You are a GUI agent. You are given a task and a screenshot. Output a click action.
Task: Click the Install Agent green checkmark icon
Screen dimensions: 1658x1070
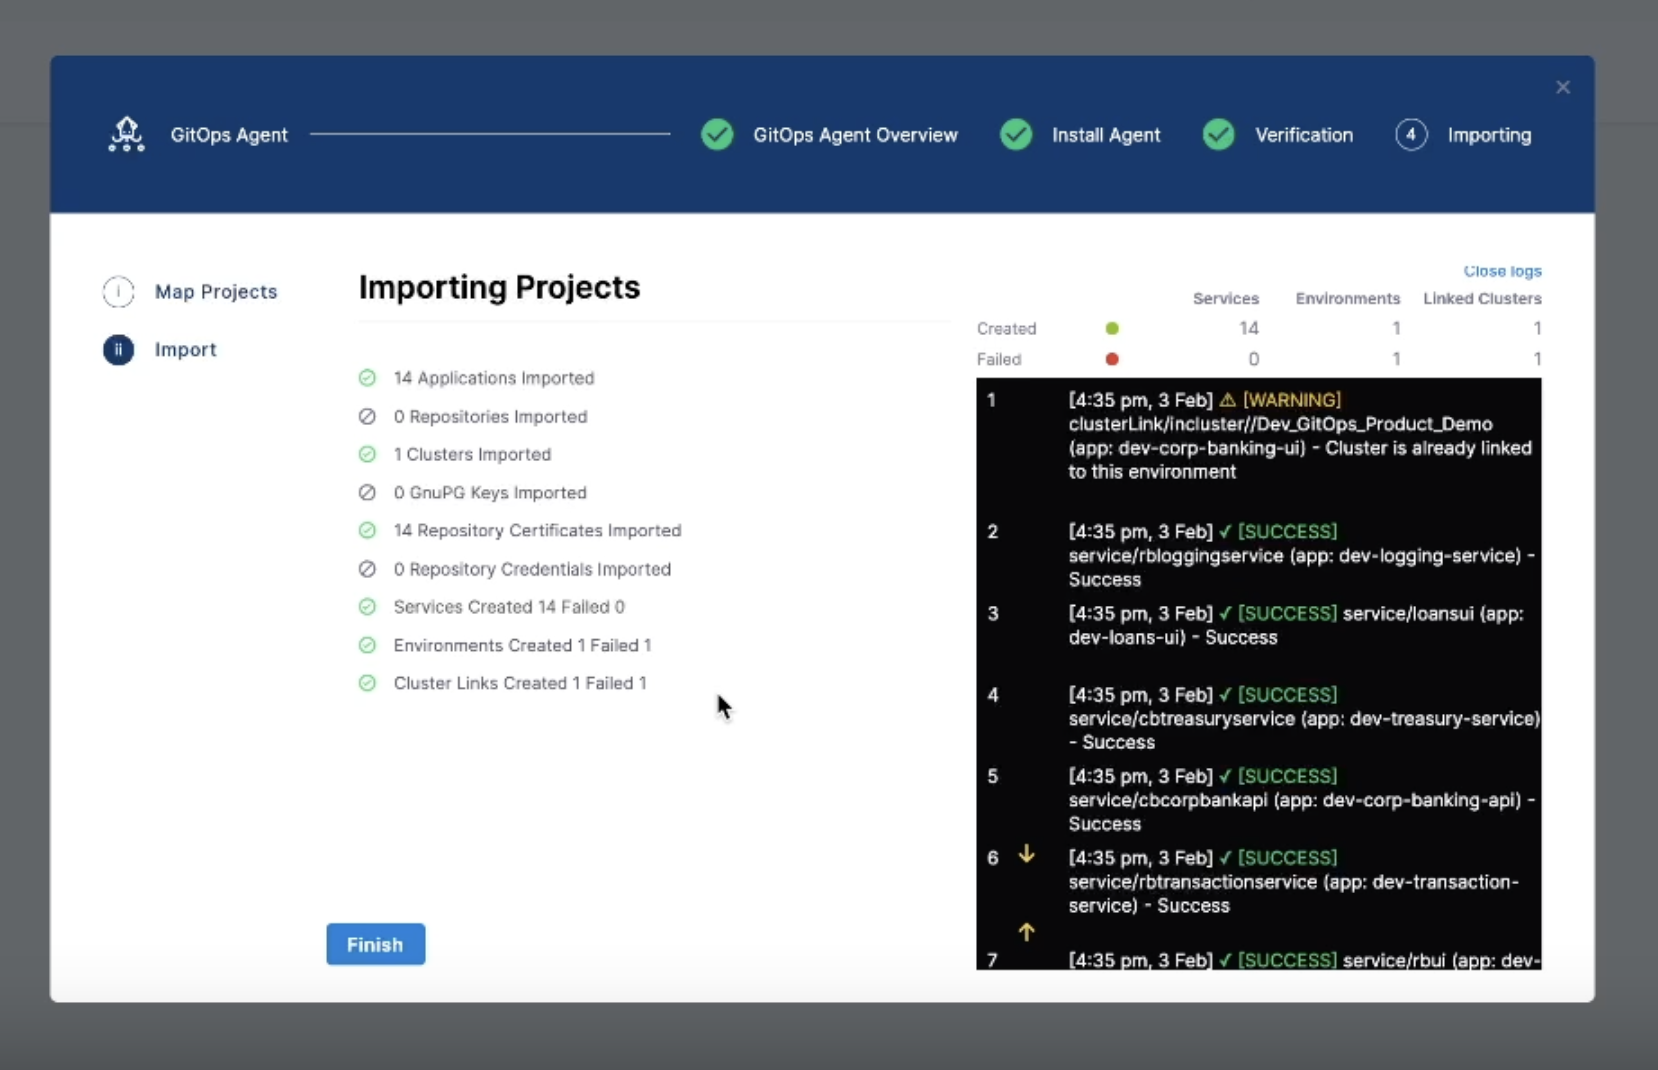(x=1016, y=134)
